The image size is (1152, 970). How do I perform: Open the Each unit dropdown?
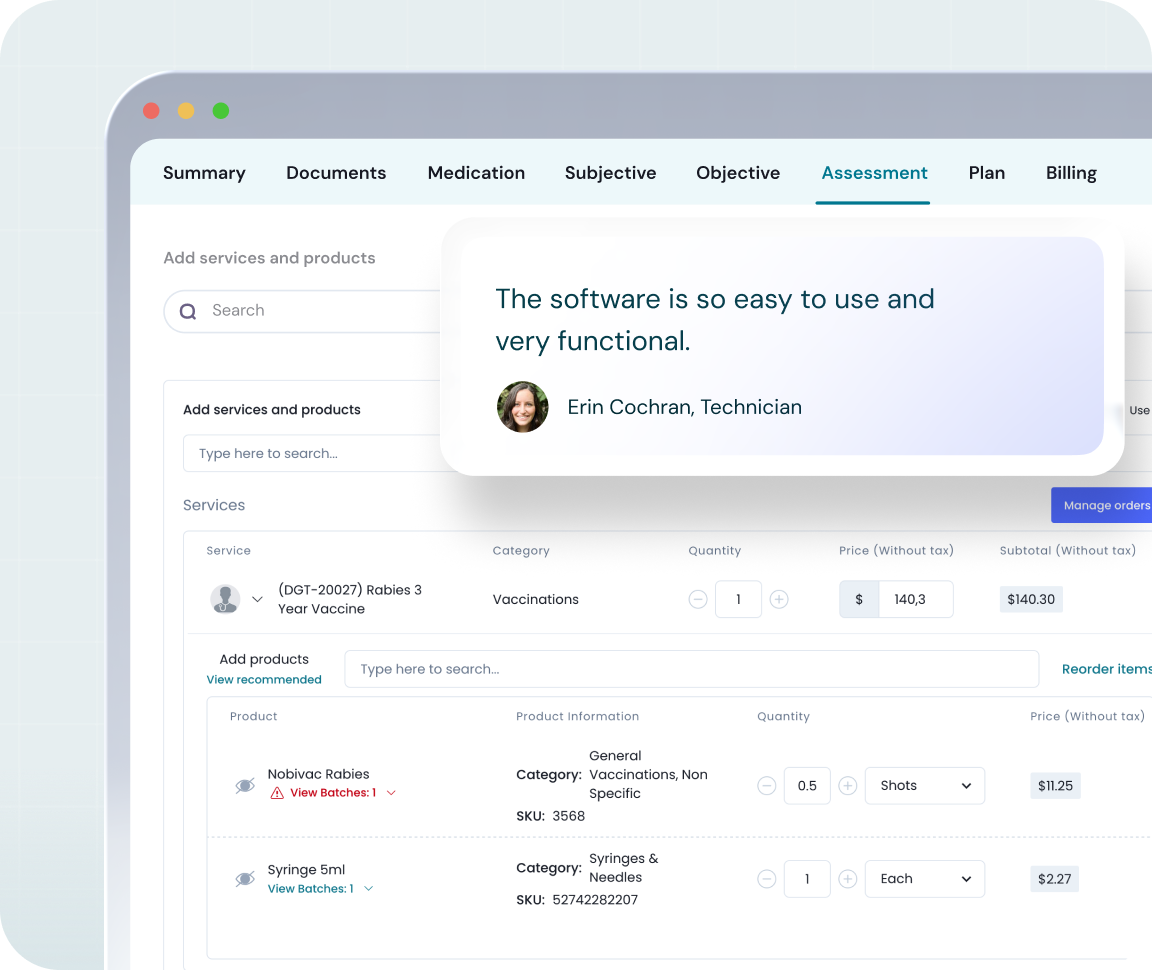(925, 879)
